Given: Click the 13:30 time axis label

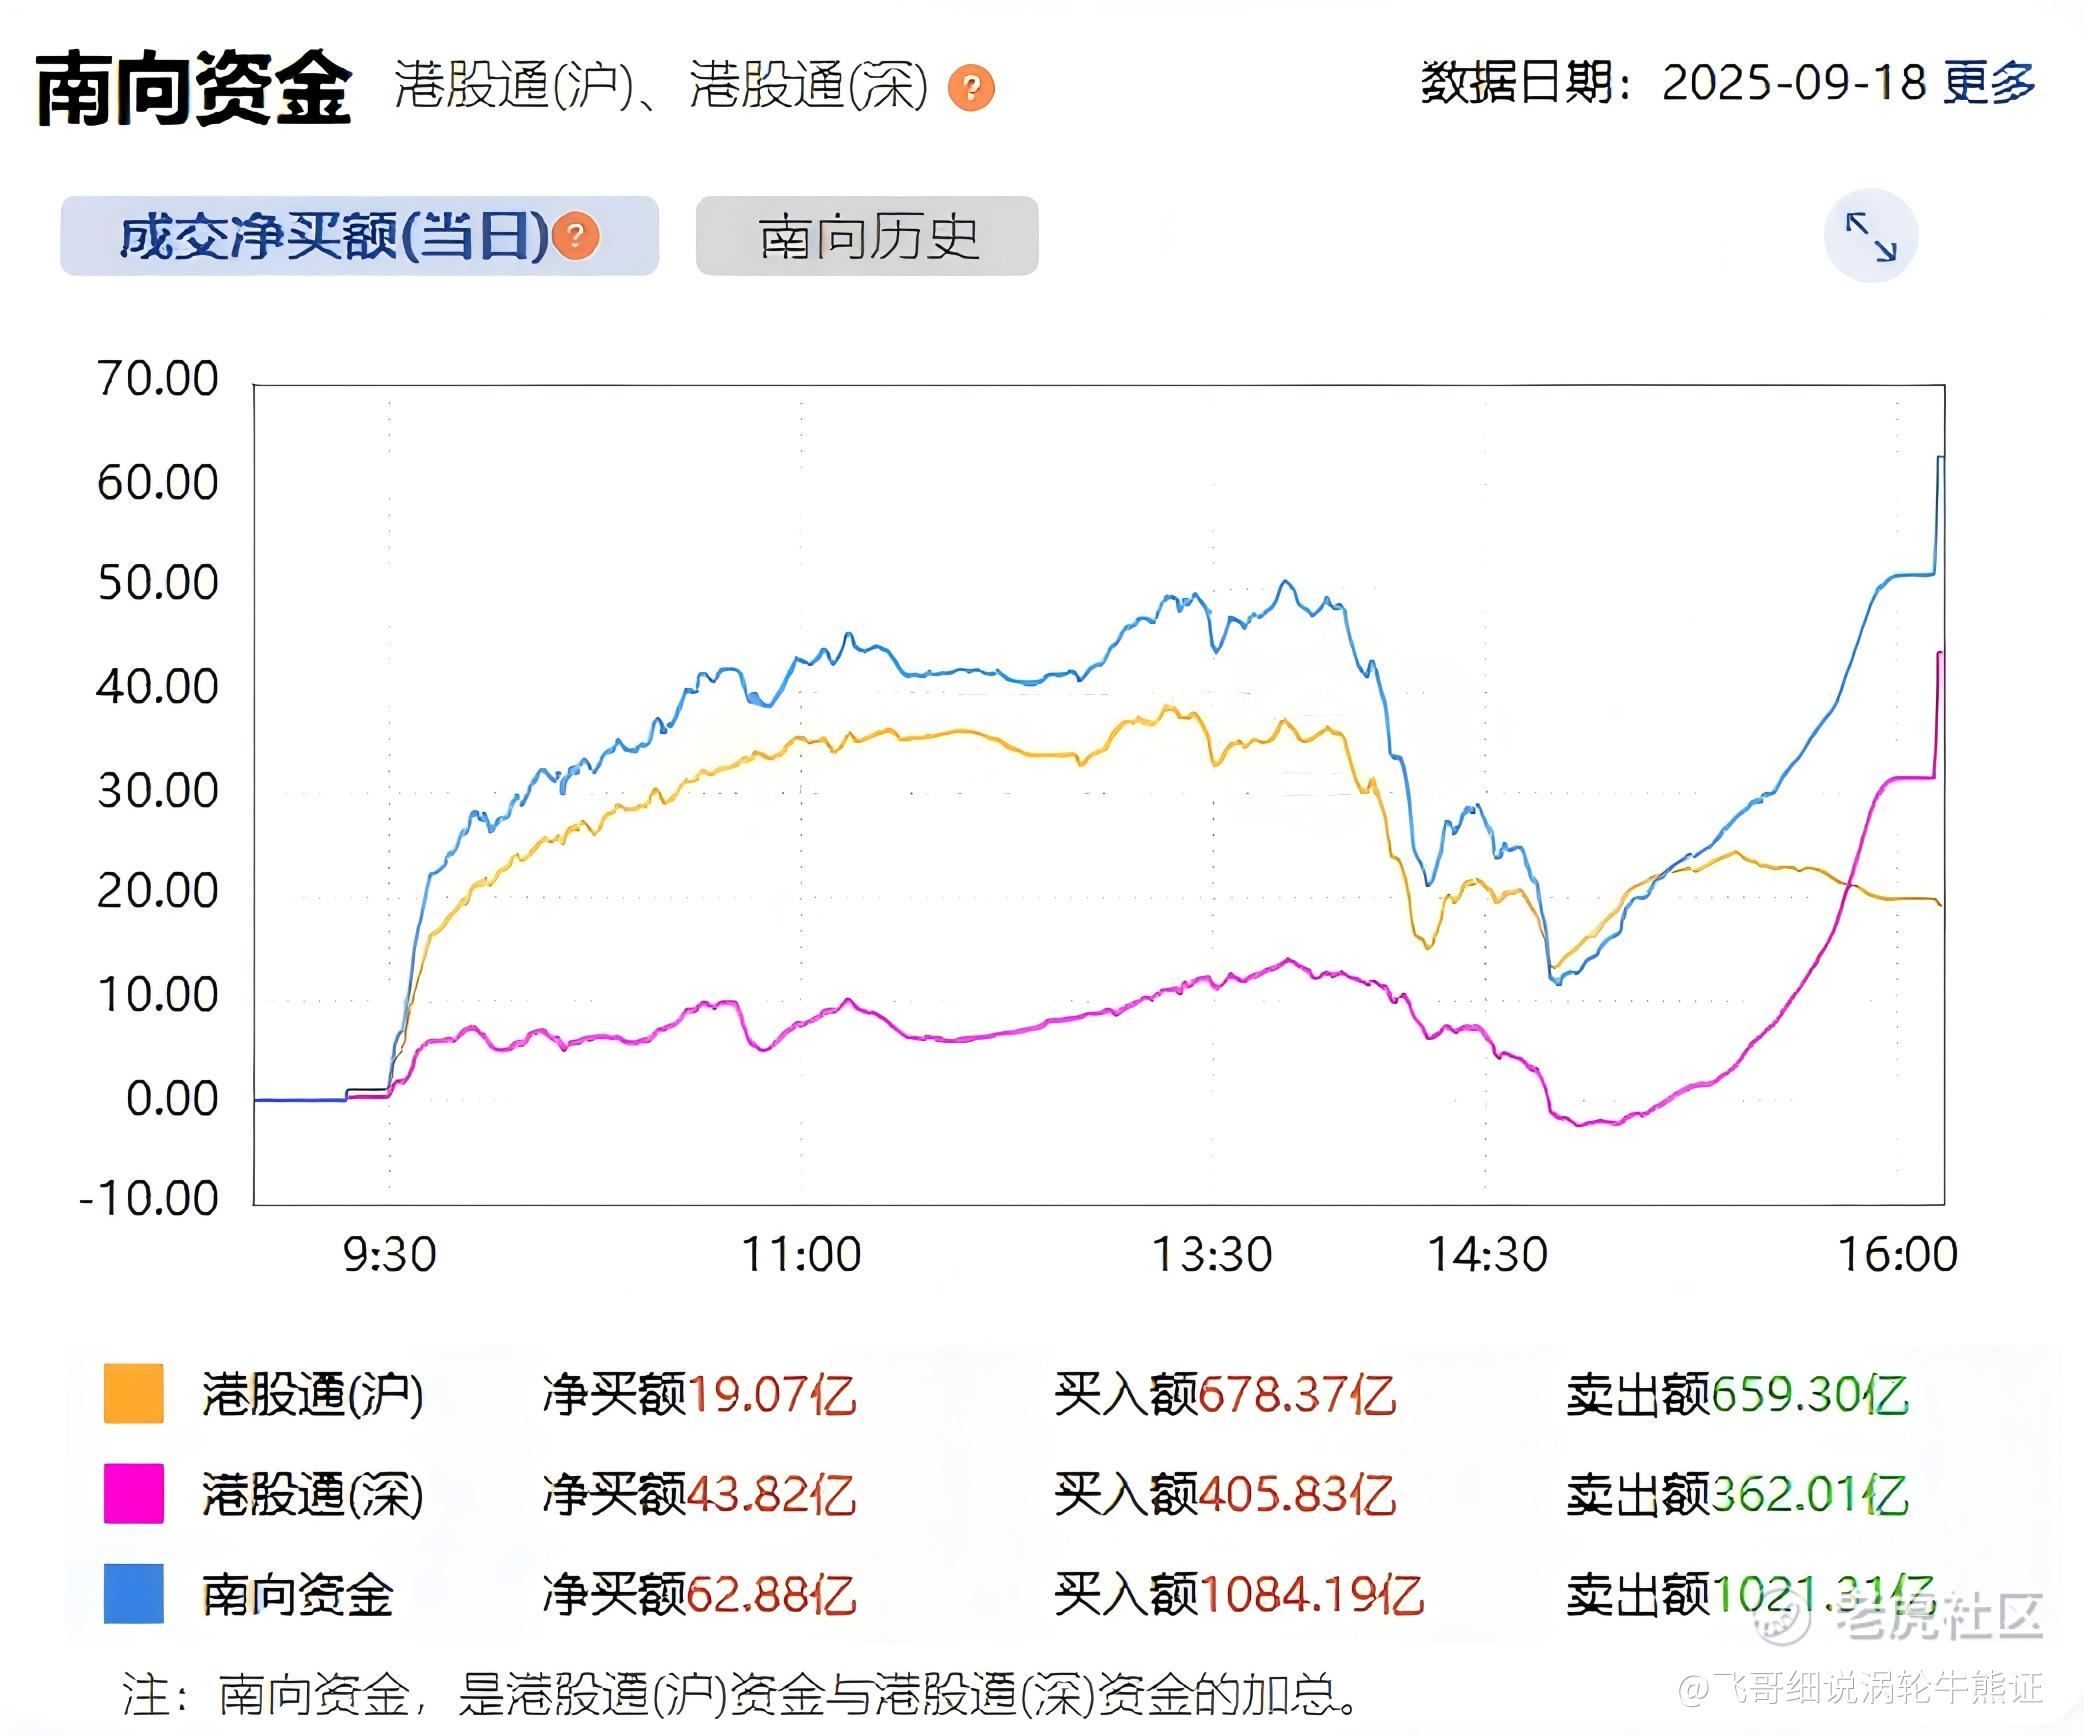Looking at the screenshot, I should tap(1212, 1254).
